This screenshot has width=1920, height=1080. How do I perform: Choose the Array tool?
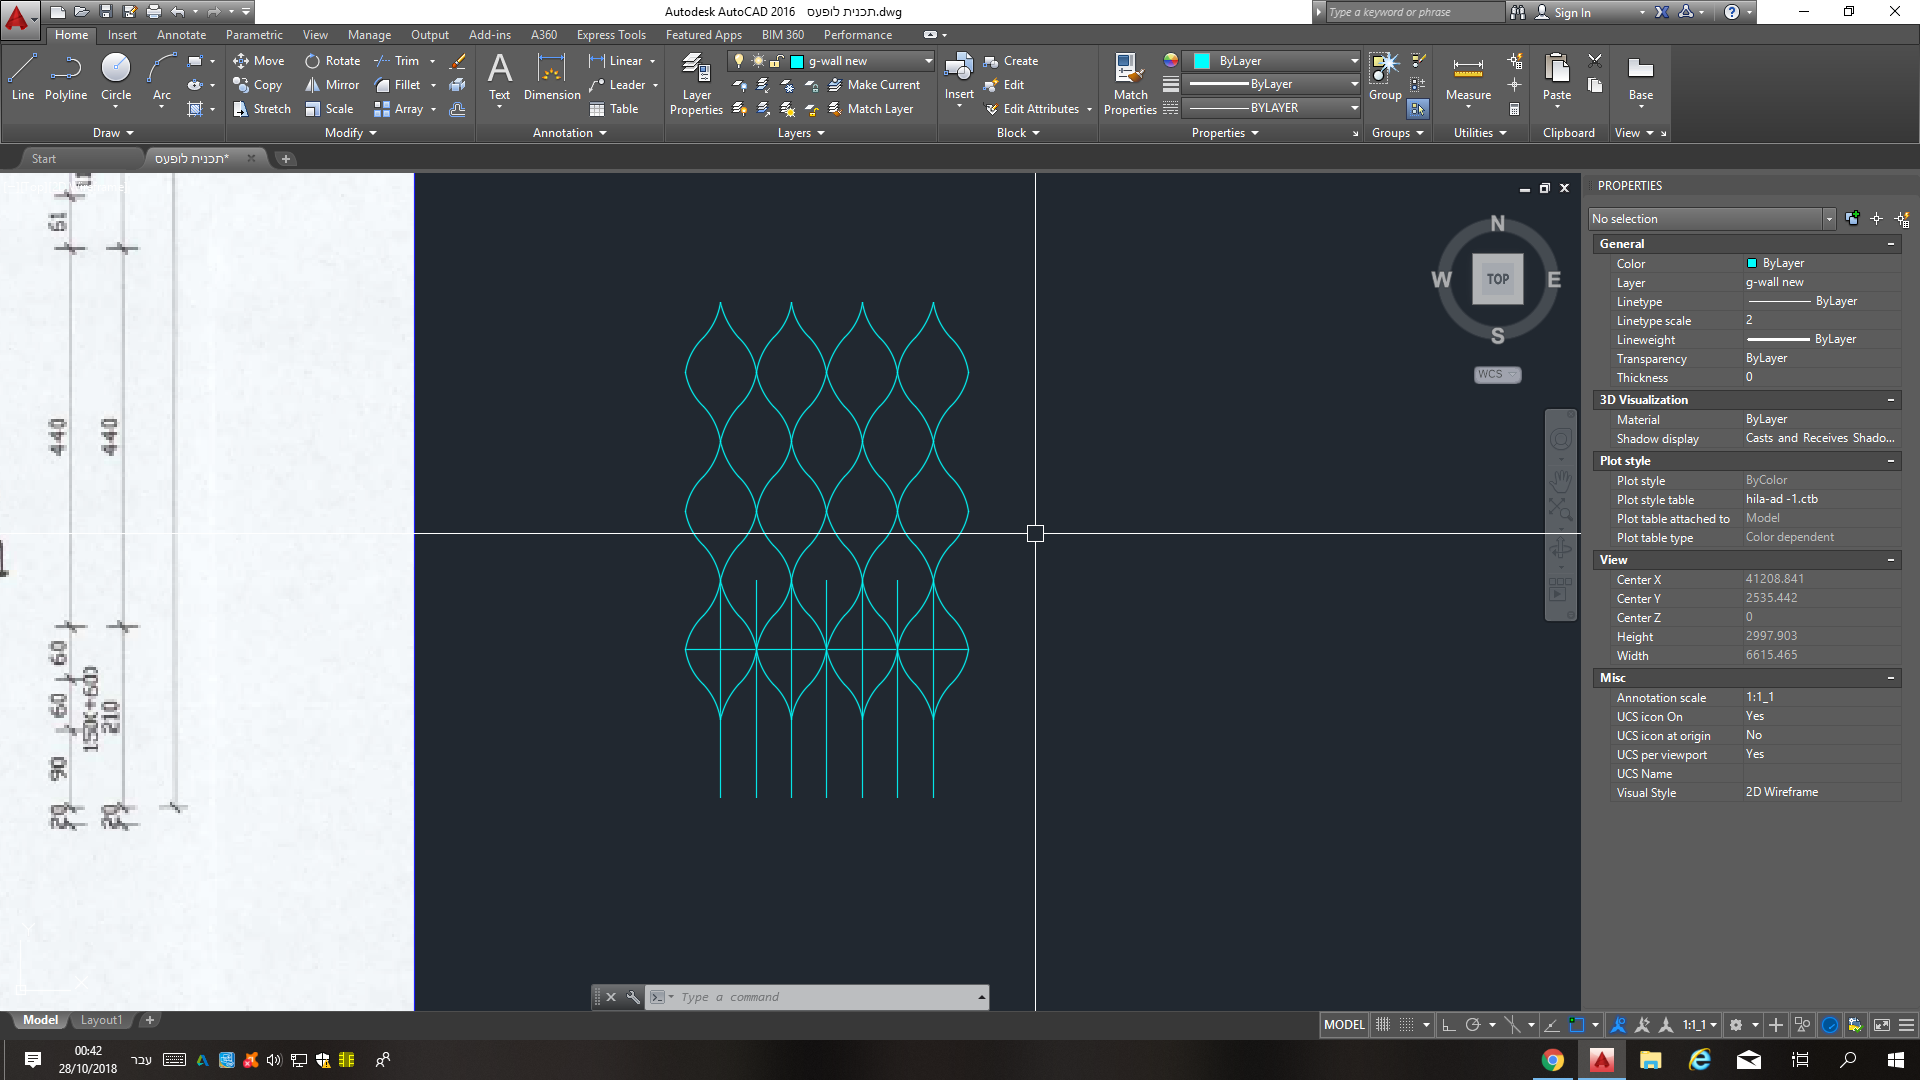point(399,109)
